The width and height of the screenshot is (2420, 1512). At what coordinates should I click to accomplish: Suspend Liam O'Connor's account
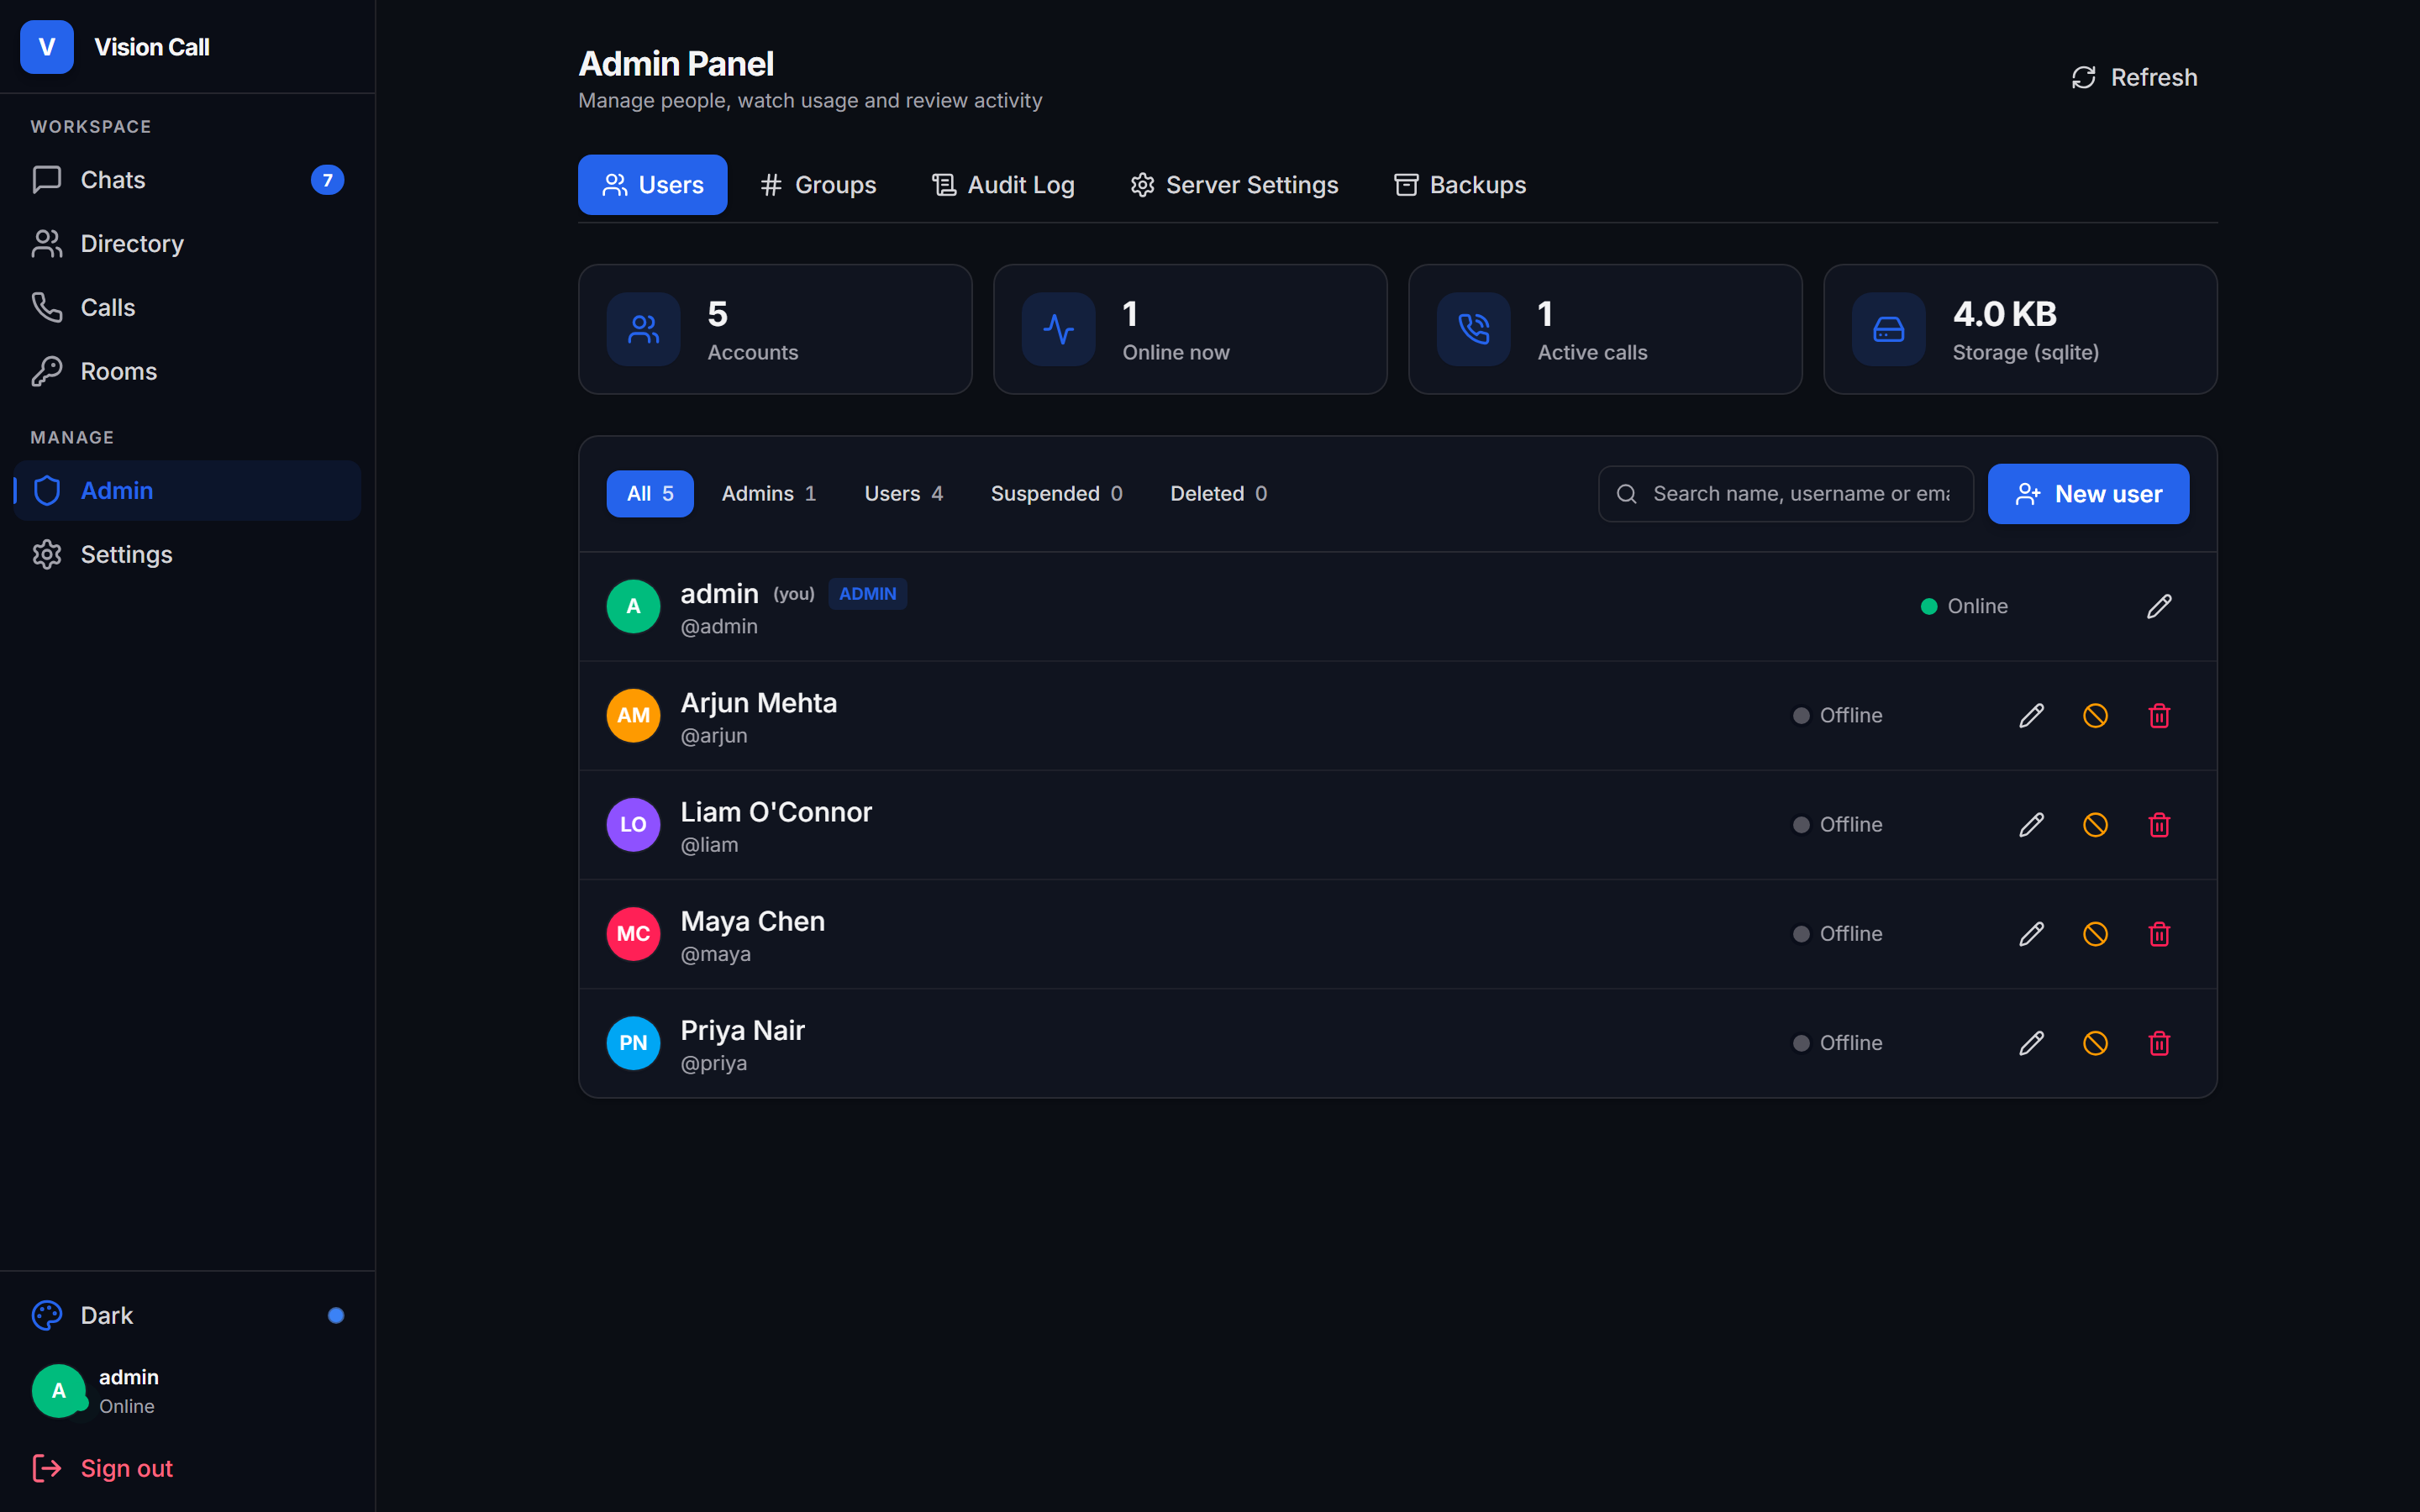tap(2095, 824)
